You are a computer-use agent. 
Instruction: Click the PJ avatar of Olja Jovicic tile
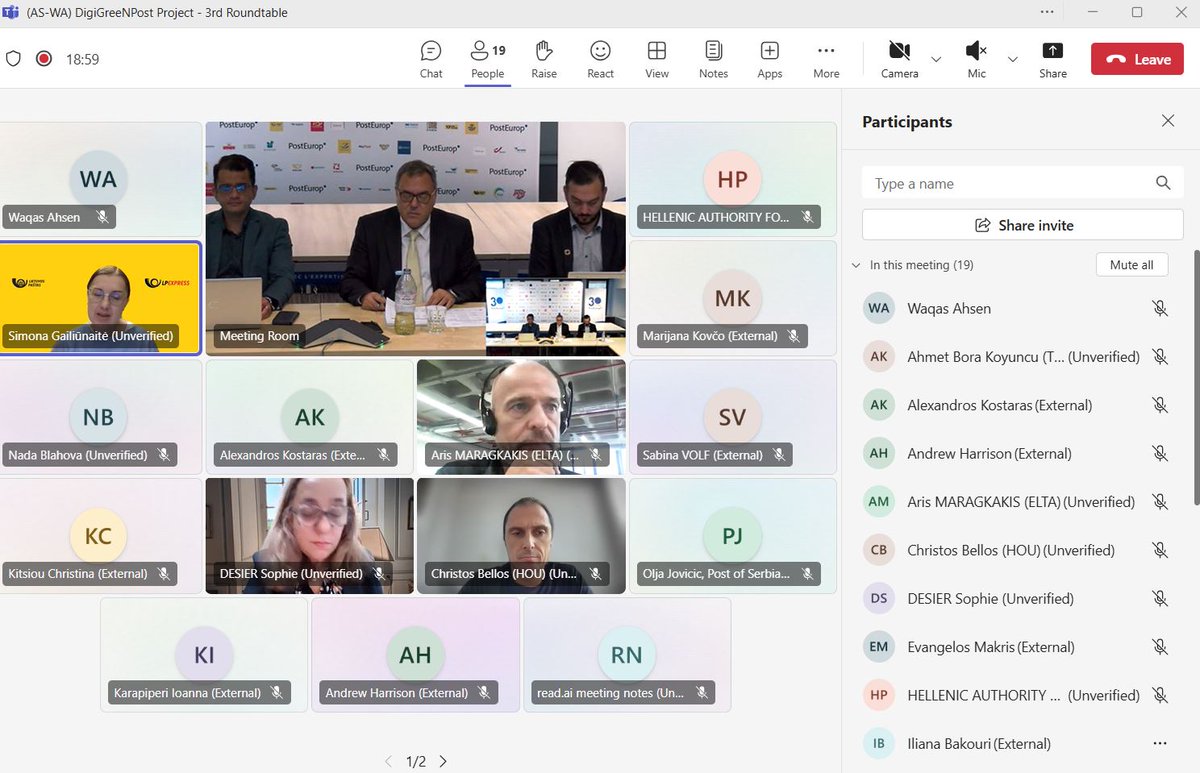click(x=732, y=537)
